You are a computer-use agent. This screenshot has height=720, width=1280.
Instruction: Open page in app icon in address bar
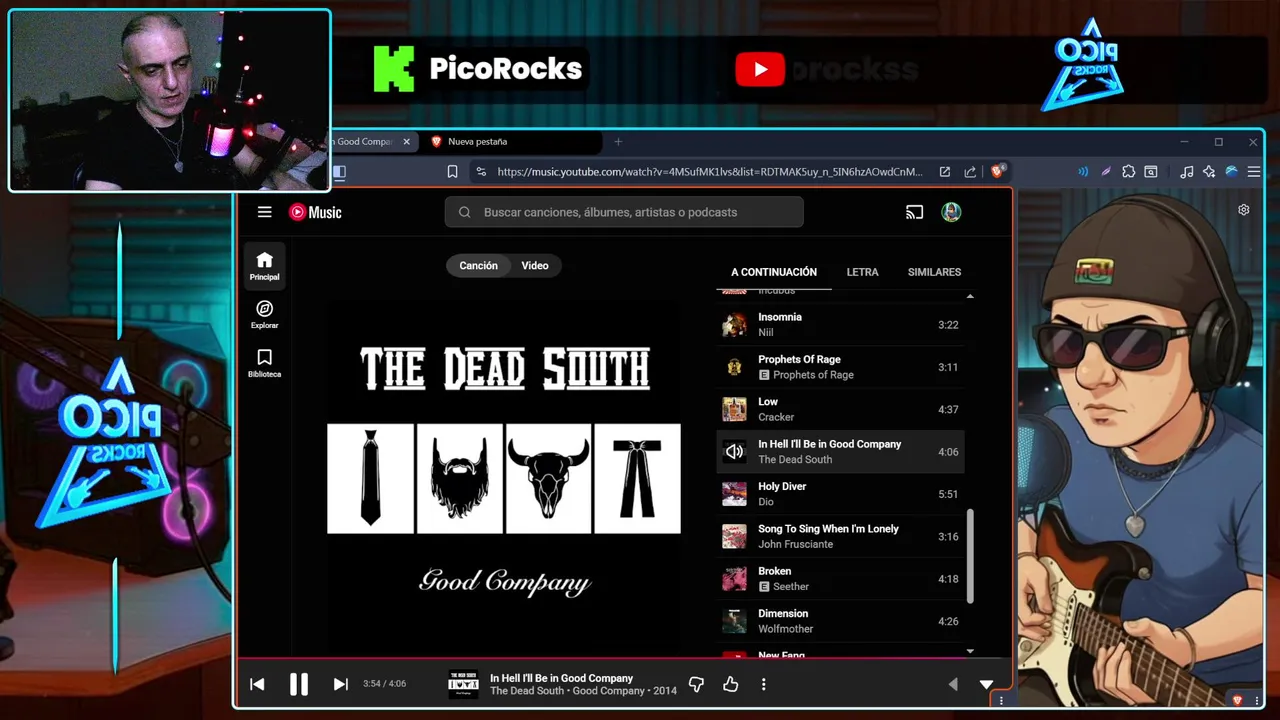[944, 172]
